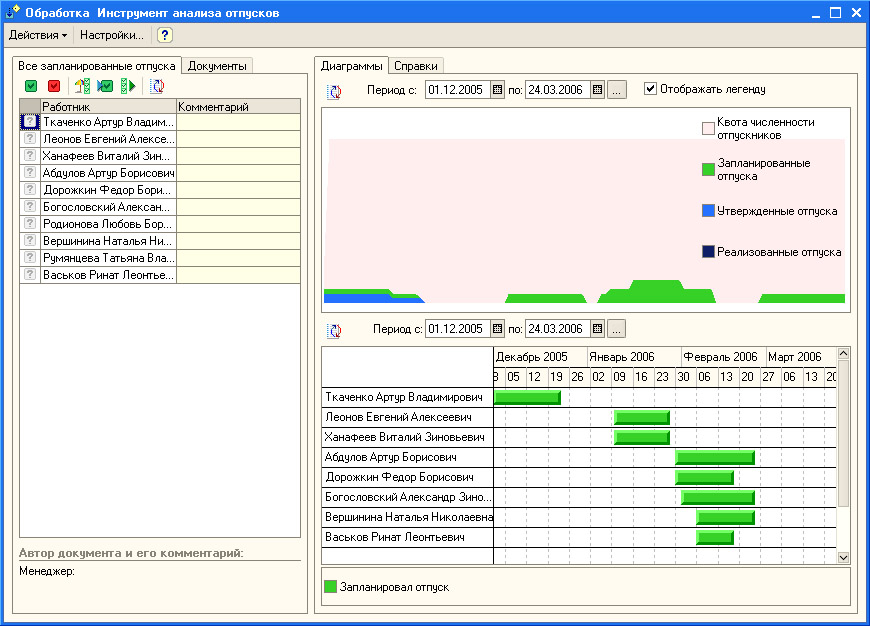Image resolution: width=870 pixels, height=626 pixels.
Task: Open calendar for Gantt chart start date 01.12.2005
Action: coord(498,329)
